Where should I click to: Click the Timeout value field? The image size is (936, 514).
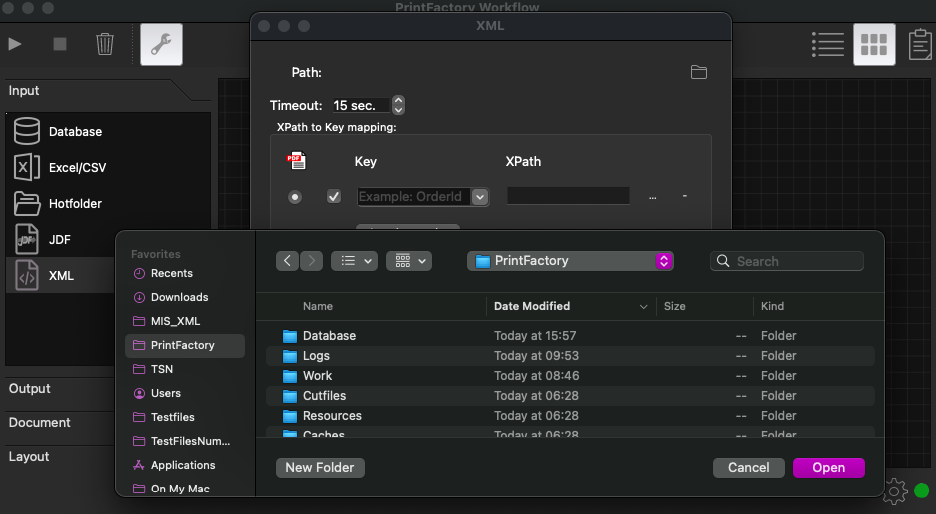click(361, 106)
